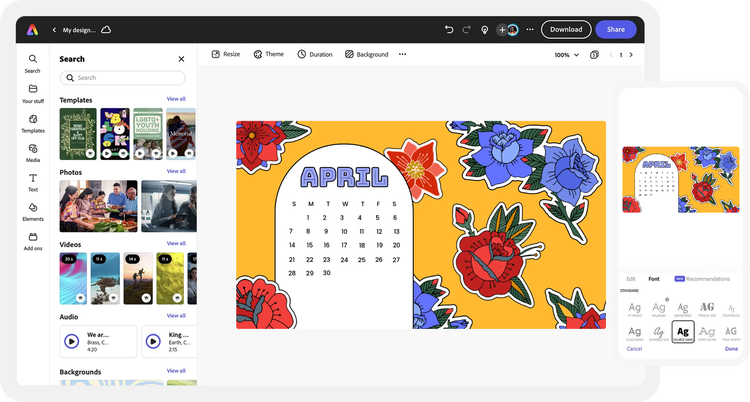Pick the Raleway font option

[x=659, y=309]
